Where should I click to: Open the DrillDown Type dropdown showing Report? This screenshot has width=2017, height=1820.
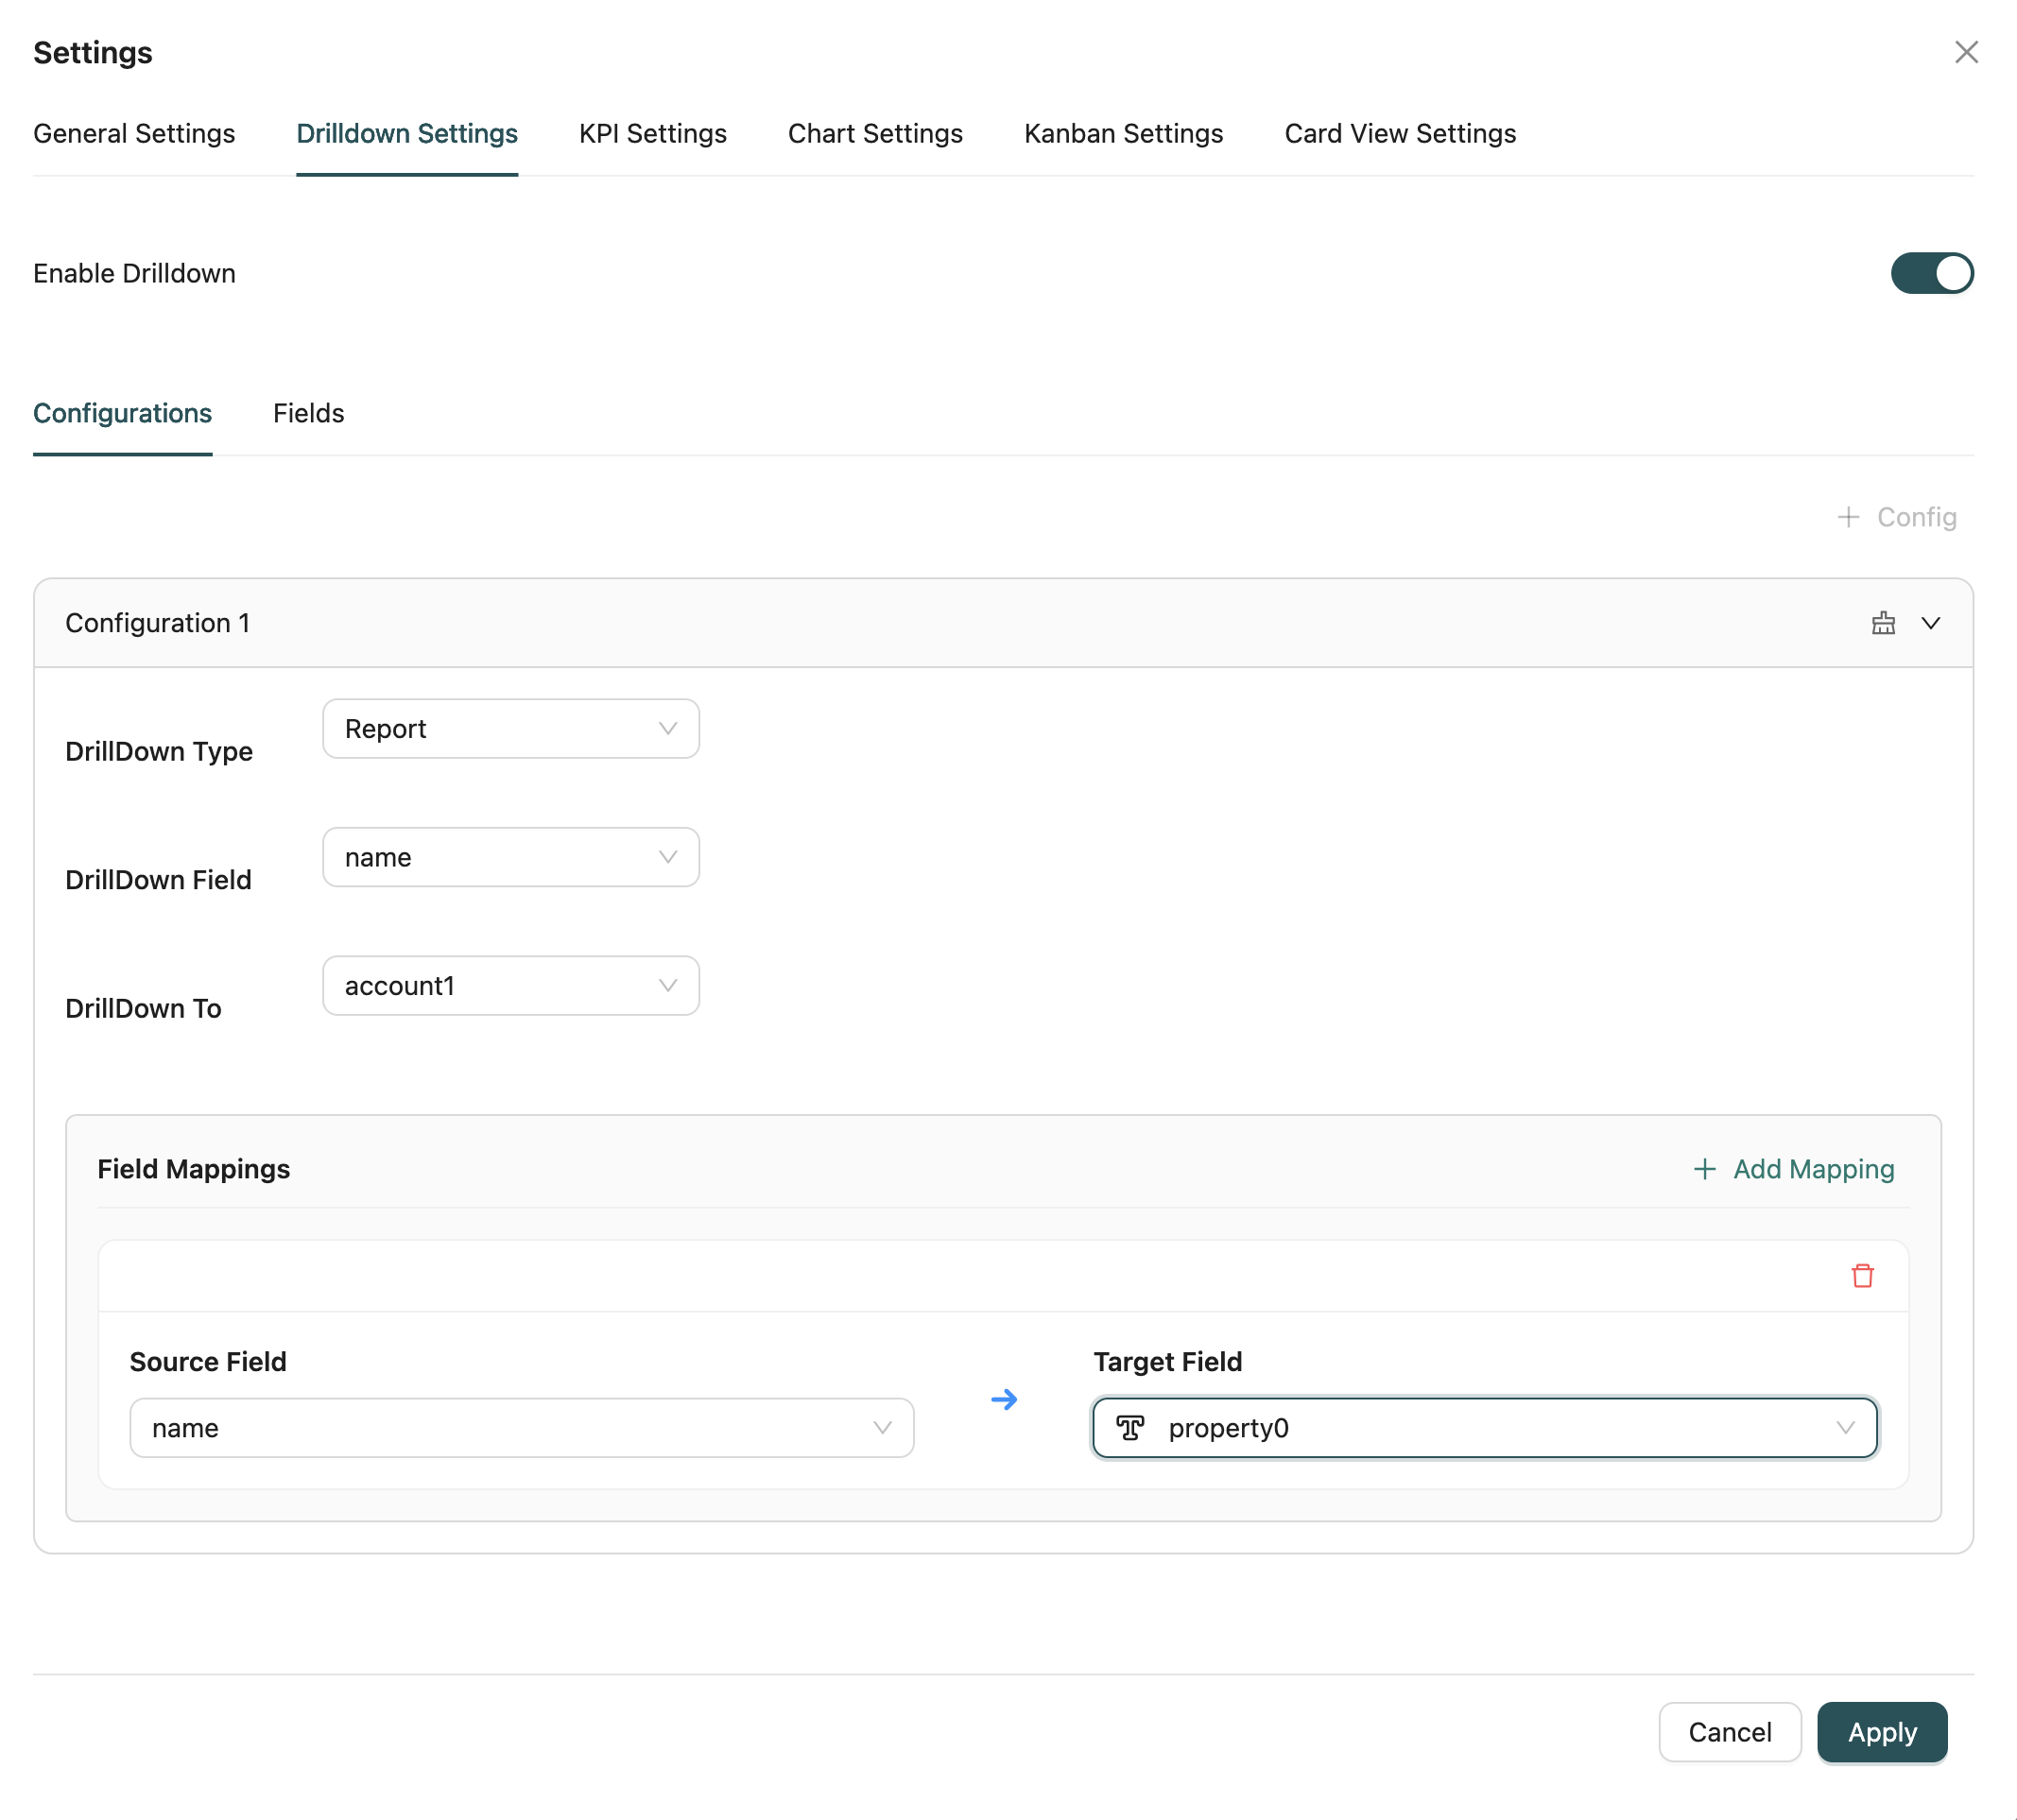[x=510, y=728]
